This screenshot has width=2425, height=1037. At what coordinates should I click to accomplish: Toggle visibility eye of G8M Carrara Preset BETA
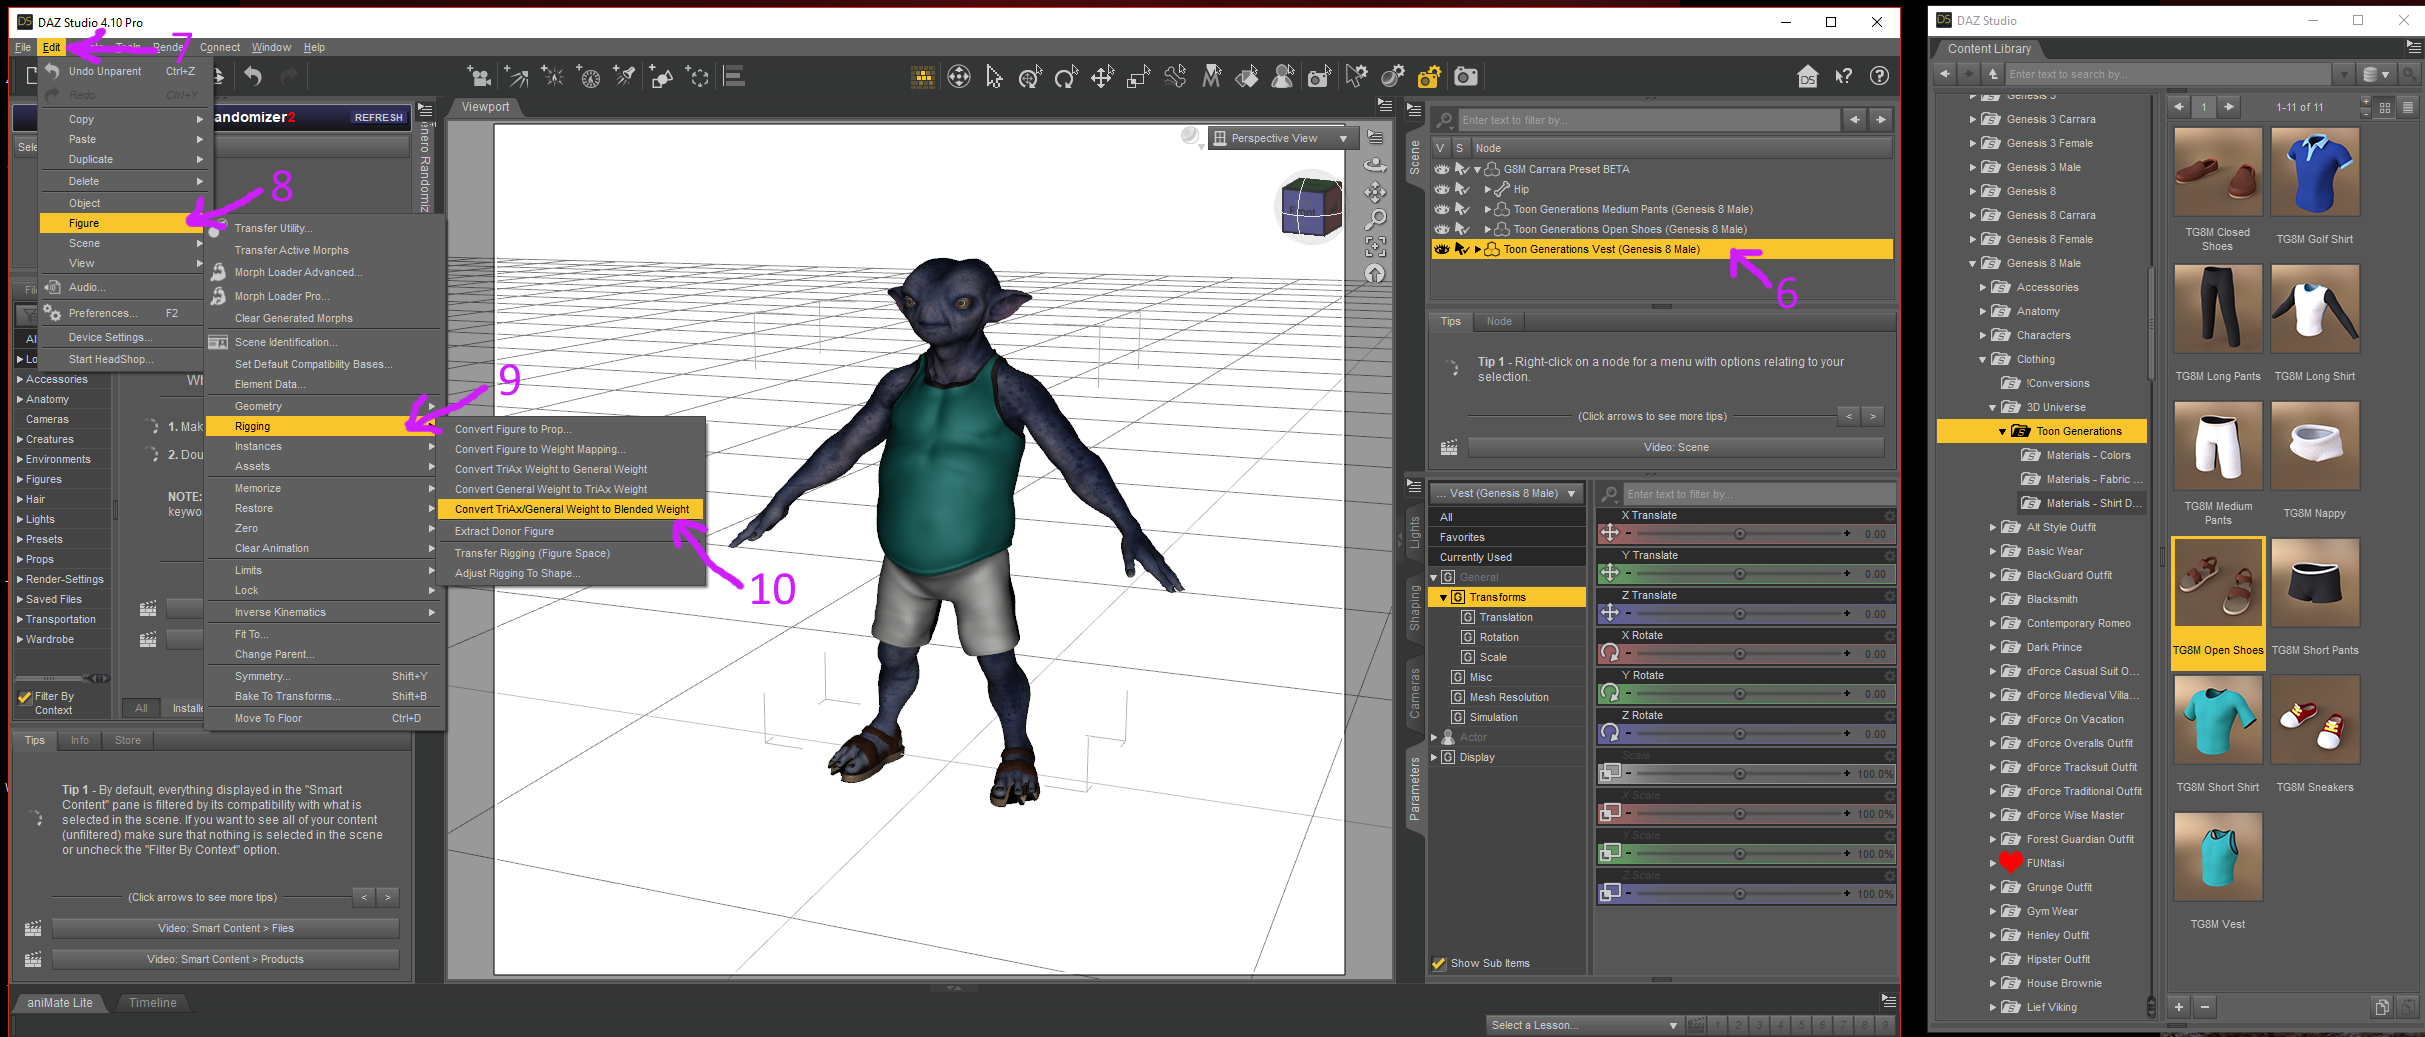(1442, 169)
